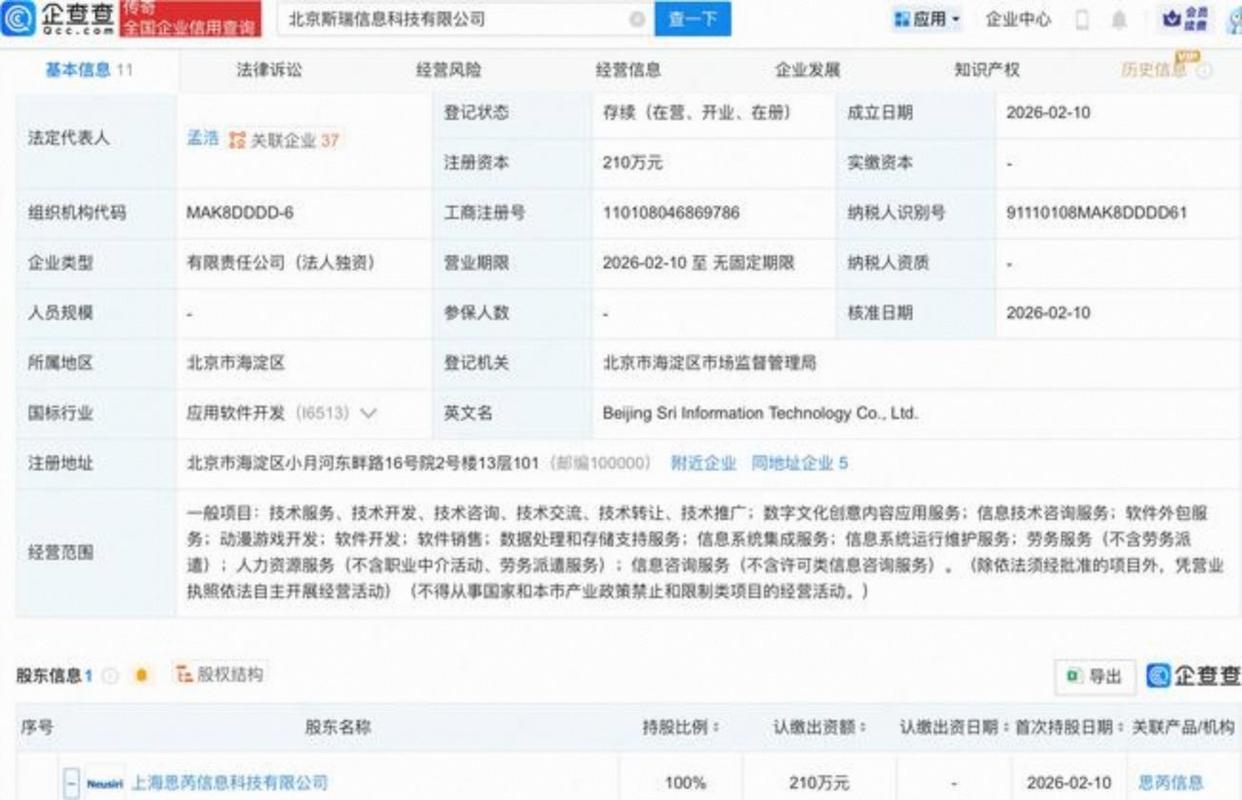Open the 知识产权 tab
Image resolution: width=1242 pixels, height=800 pixels.
coord(987,70)
